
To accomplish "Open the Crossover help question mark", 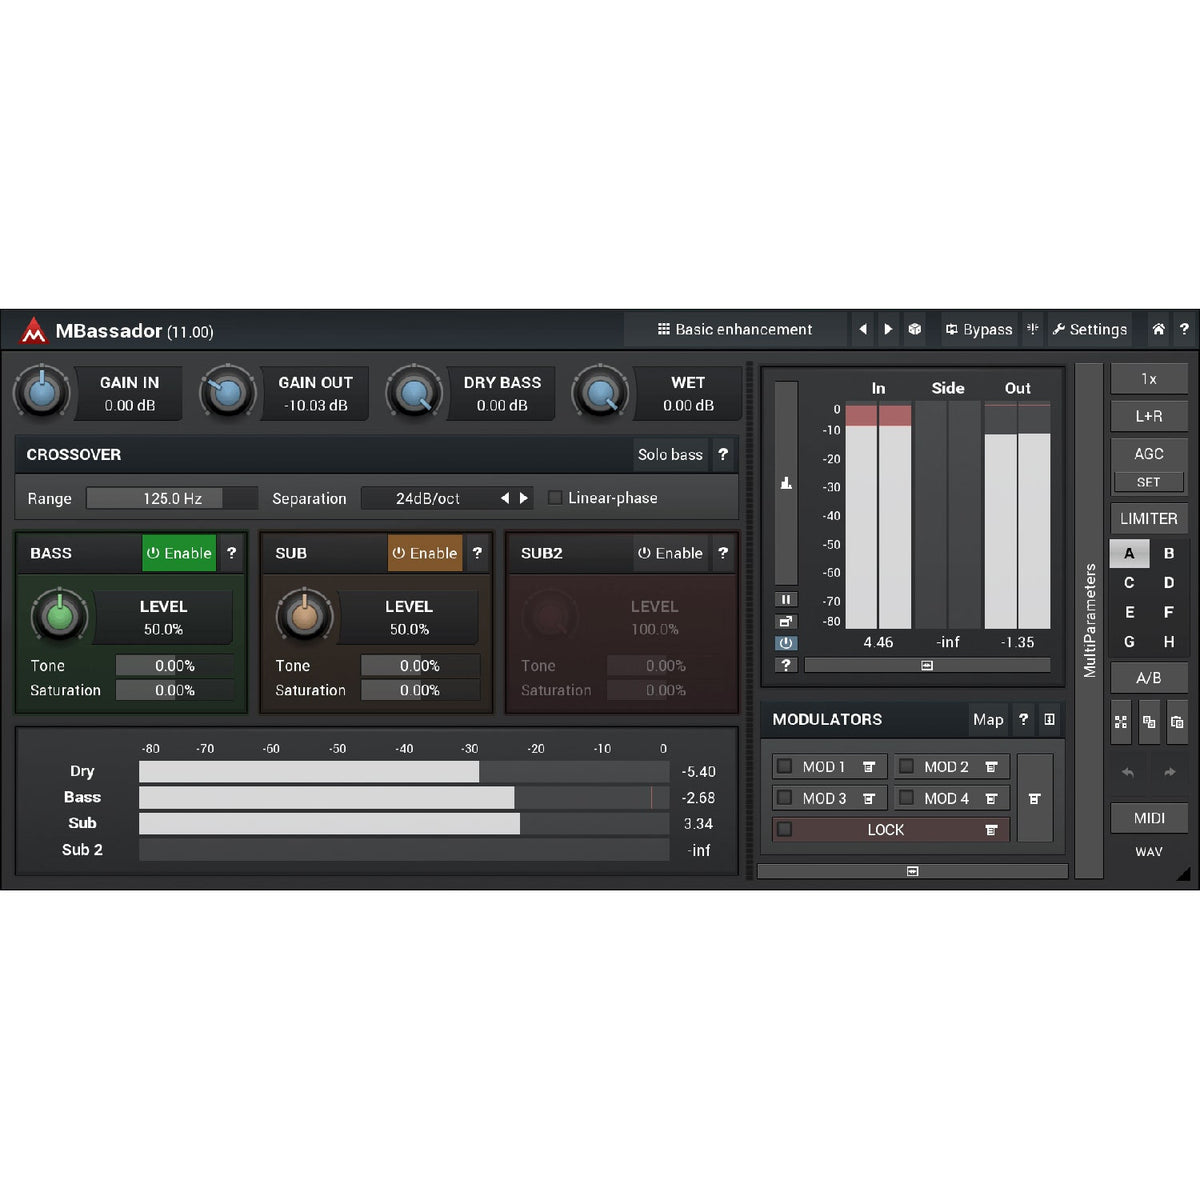I will coord(723,454).
